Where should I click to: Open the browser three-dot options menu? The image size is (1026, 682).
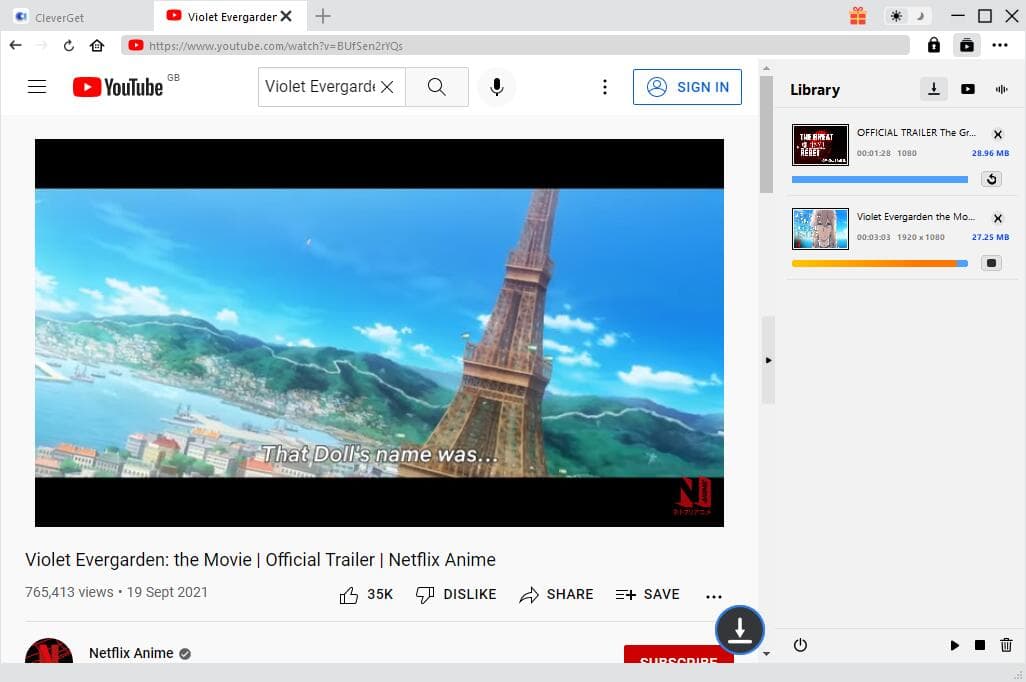click(x=1000, y=45)
